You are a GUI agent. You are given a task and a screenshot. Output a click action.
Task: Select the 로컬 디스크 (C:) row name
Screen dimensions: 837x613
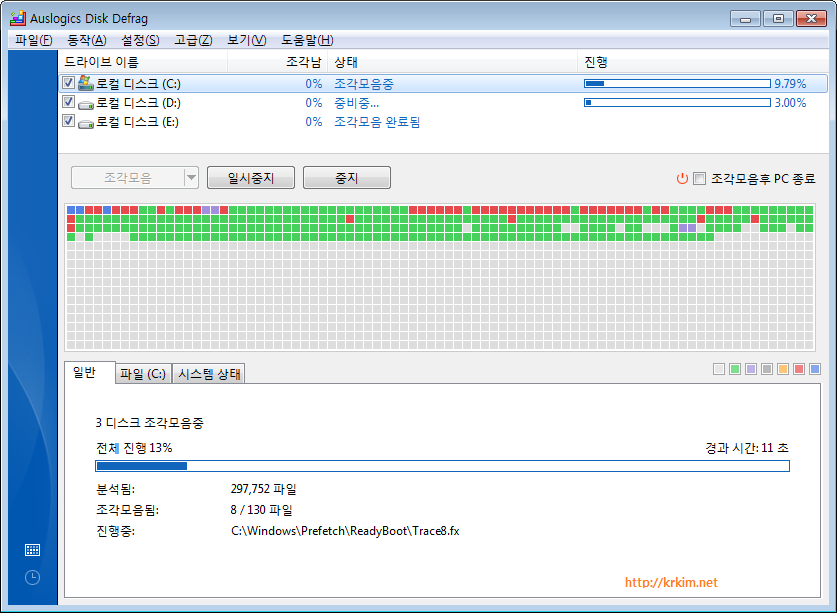[138, 84]
